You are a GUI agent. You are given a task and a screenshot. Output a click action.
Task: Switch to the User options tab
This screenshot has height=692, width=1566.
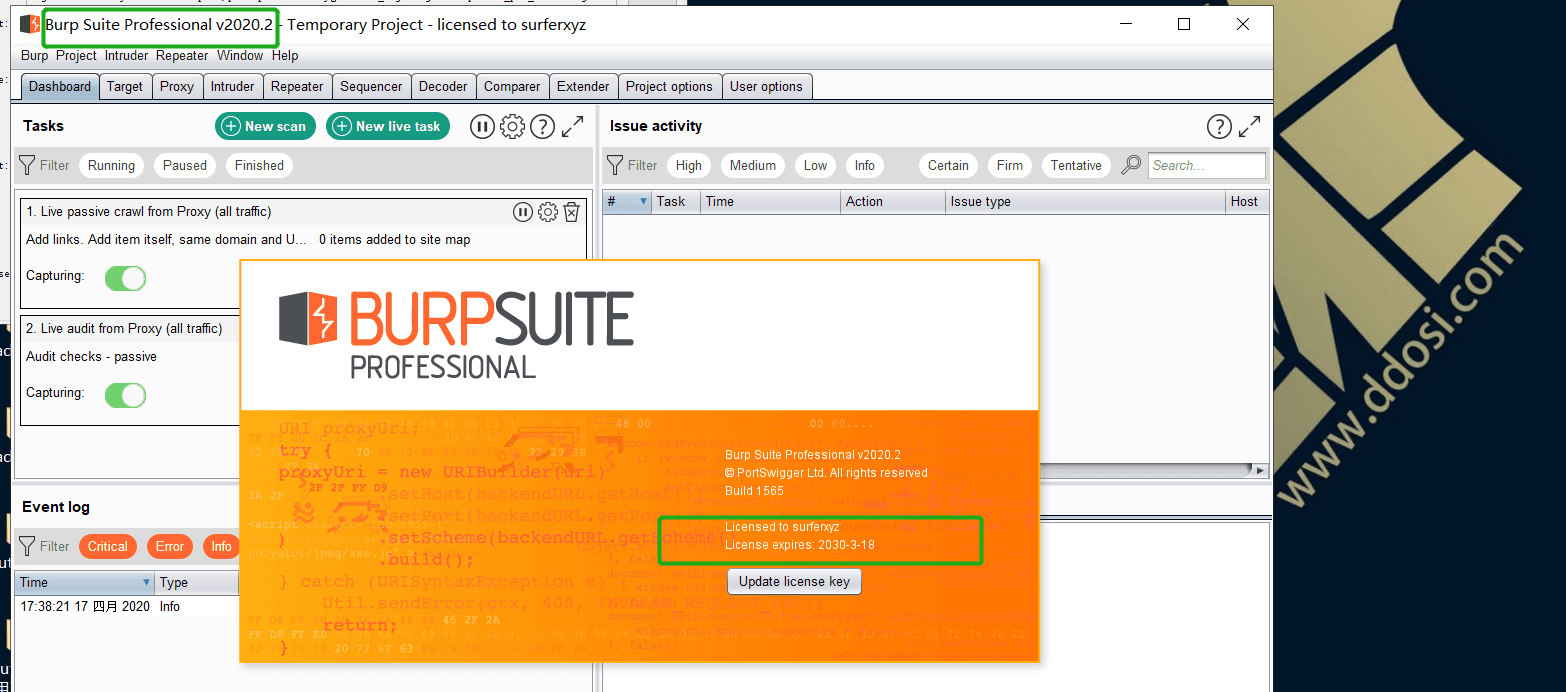click(766, 87)
